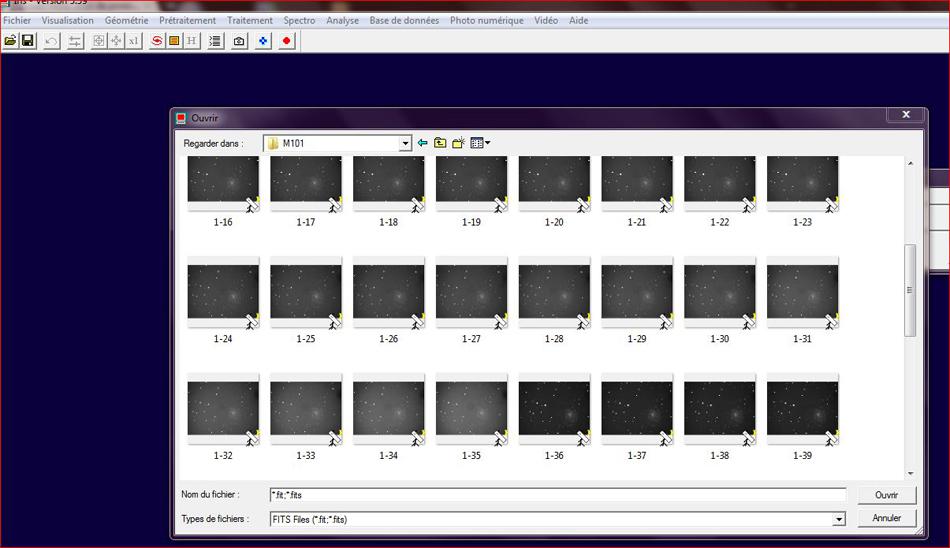Viewport: 950px width, 548px height.
Task: Select thumbnail 1-35
Action: (471, 409)
